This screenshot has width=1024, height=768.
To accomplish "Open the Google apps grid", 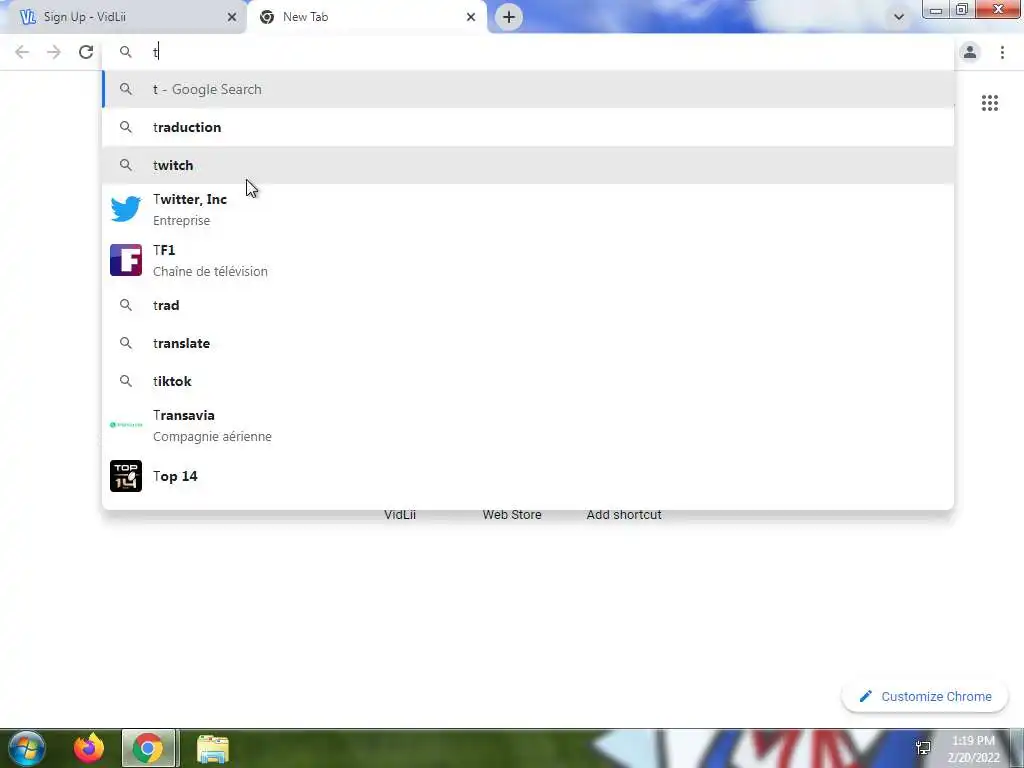I will click(x=989, y=103).
